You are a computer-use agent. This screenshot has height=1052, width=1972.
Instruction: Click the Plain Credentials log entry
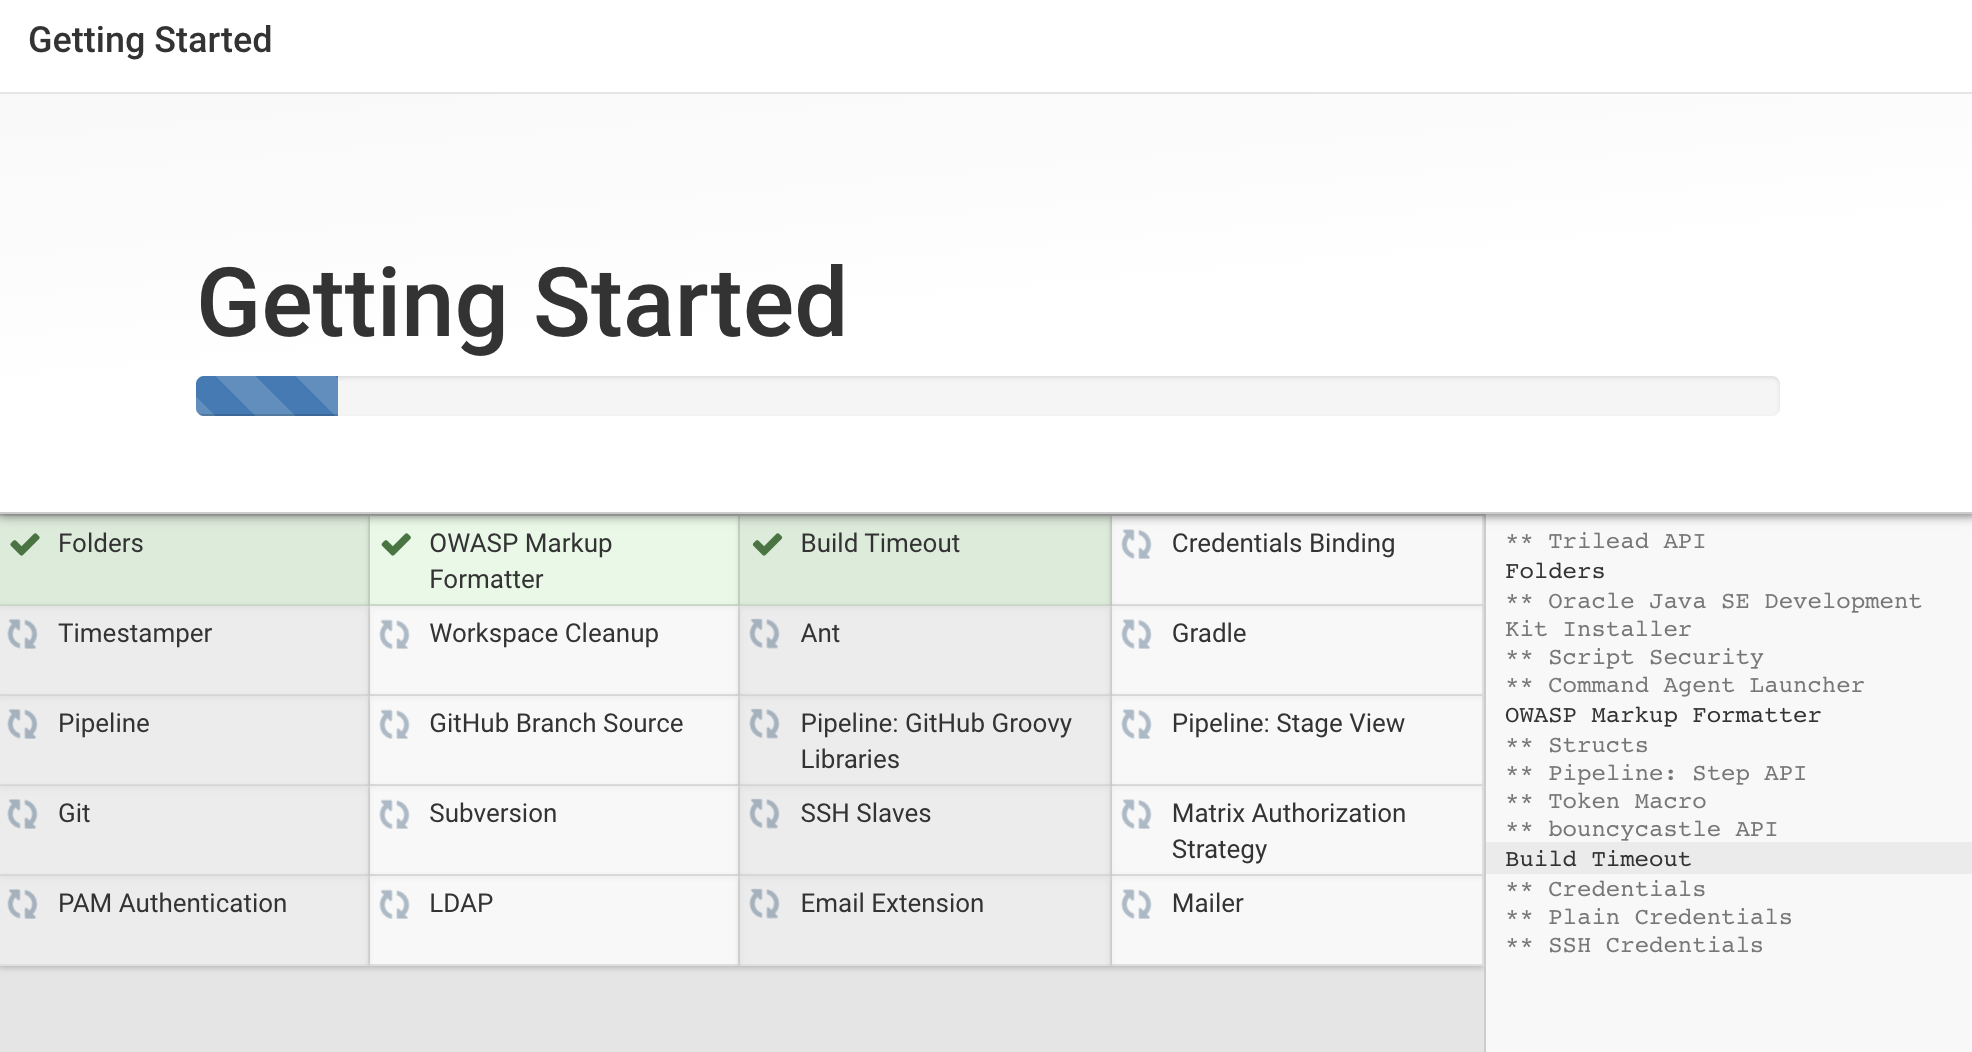click(x=1649, y=917)
